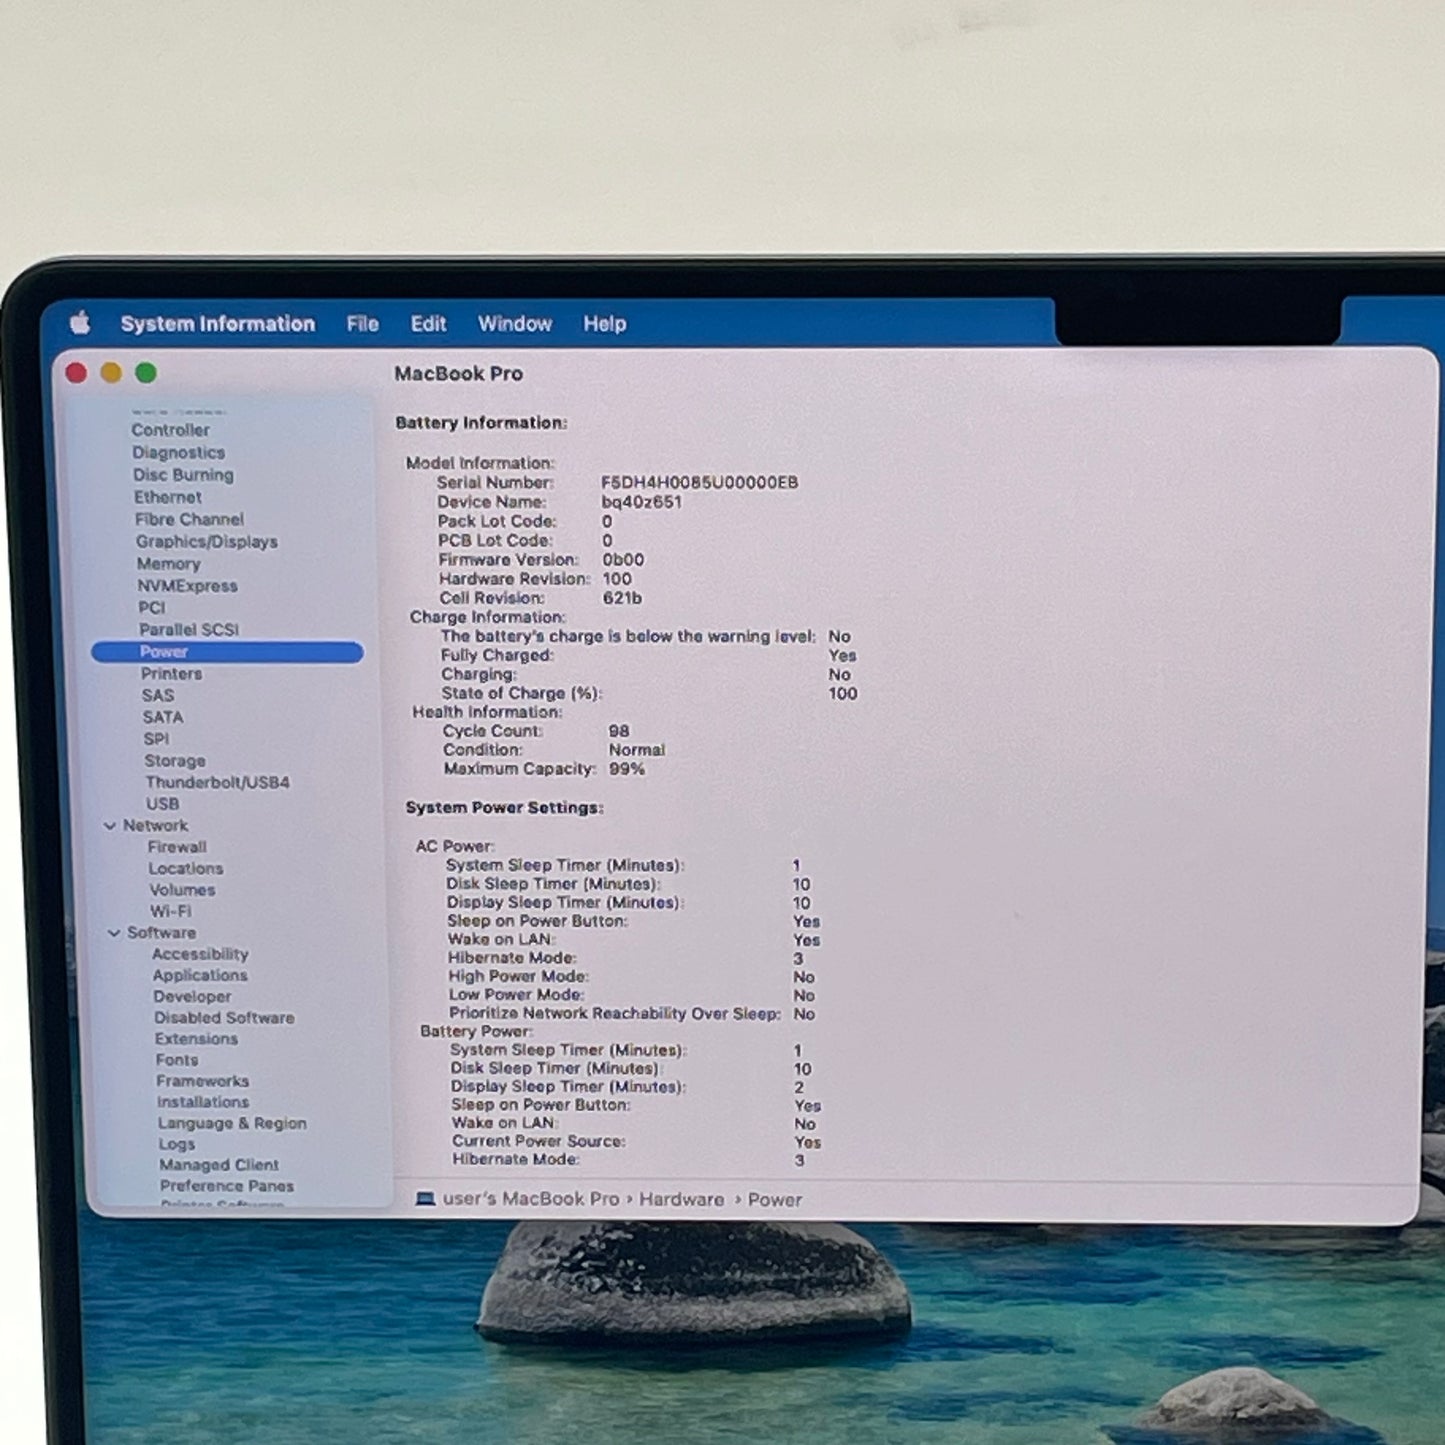The width and height of the screenshot is (1445, 1445).
Task: Select Controller in the sidebar
Action: (x=171, y=430)
